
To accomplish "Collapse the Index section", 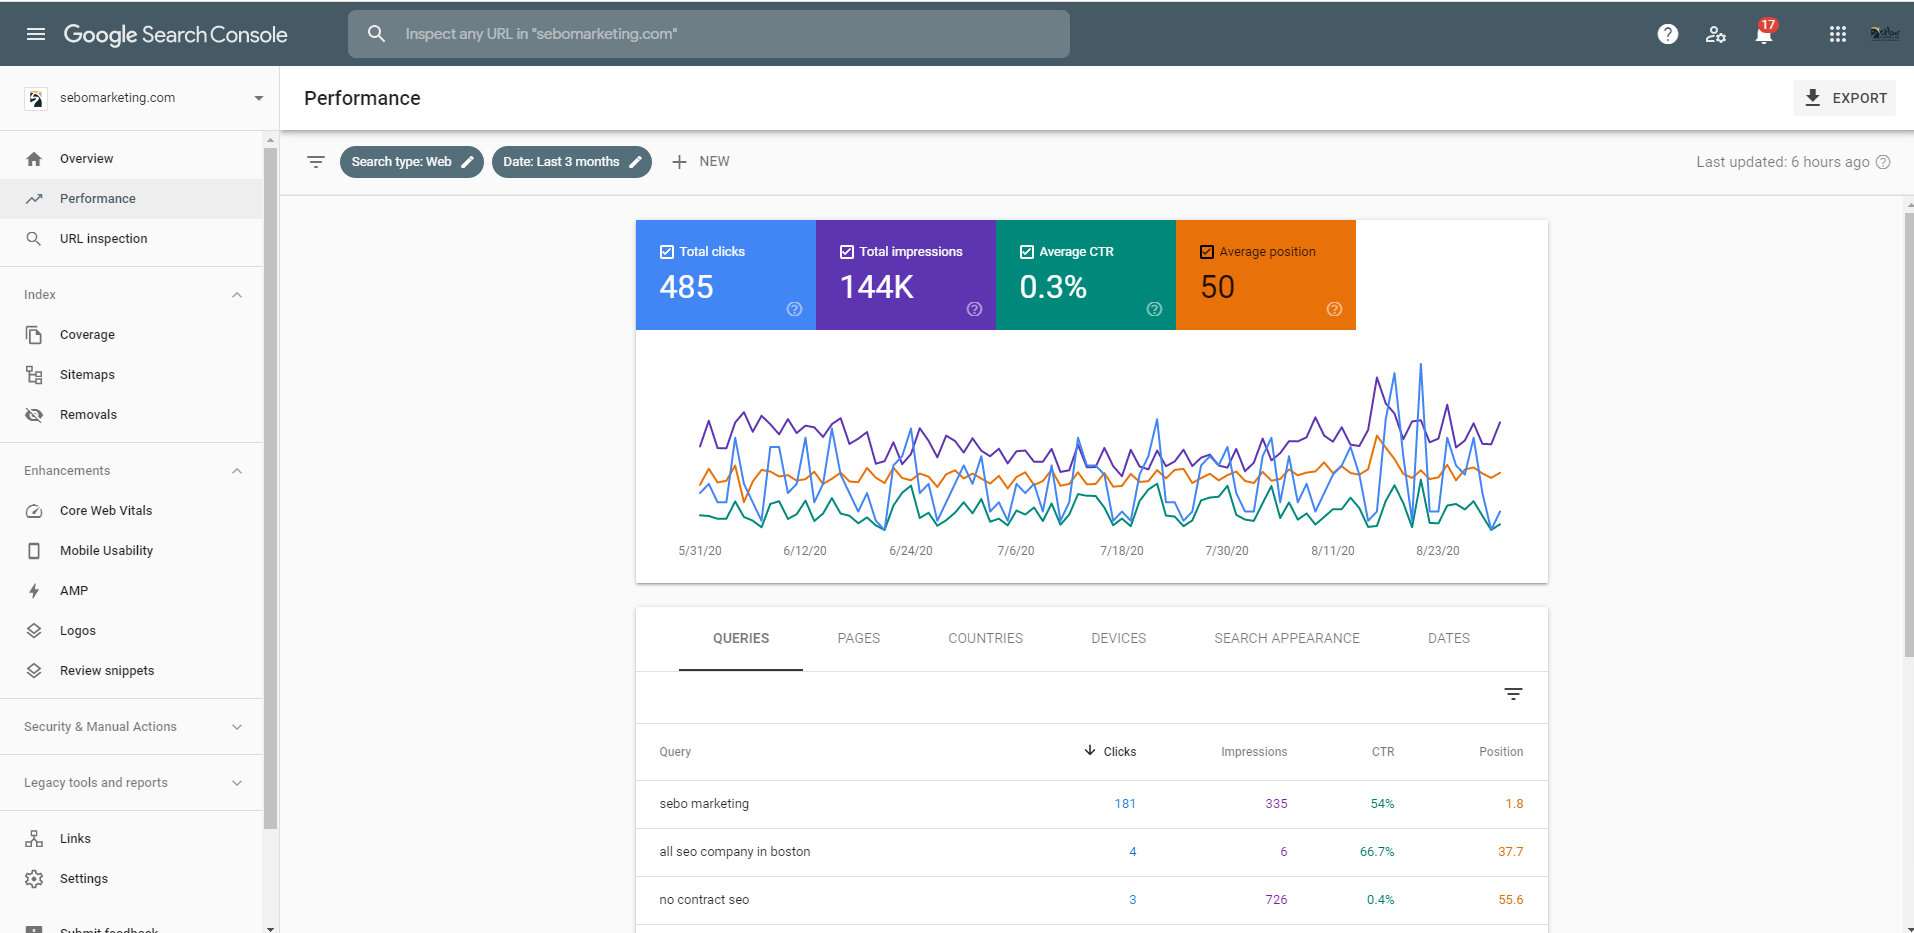I will (237, 295).
